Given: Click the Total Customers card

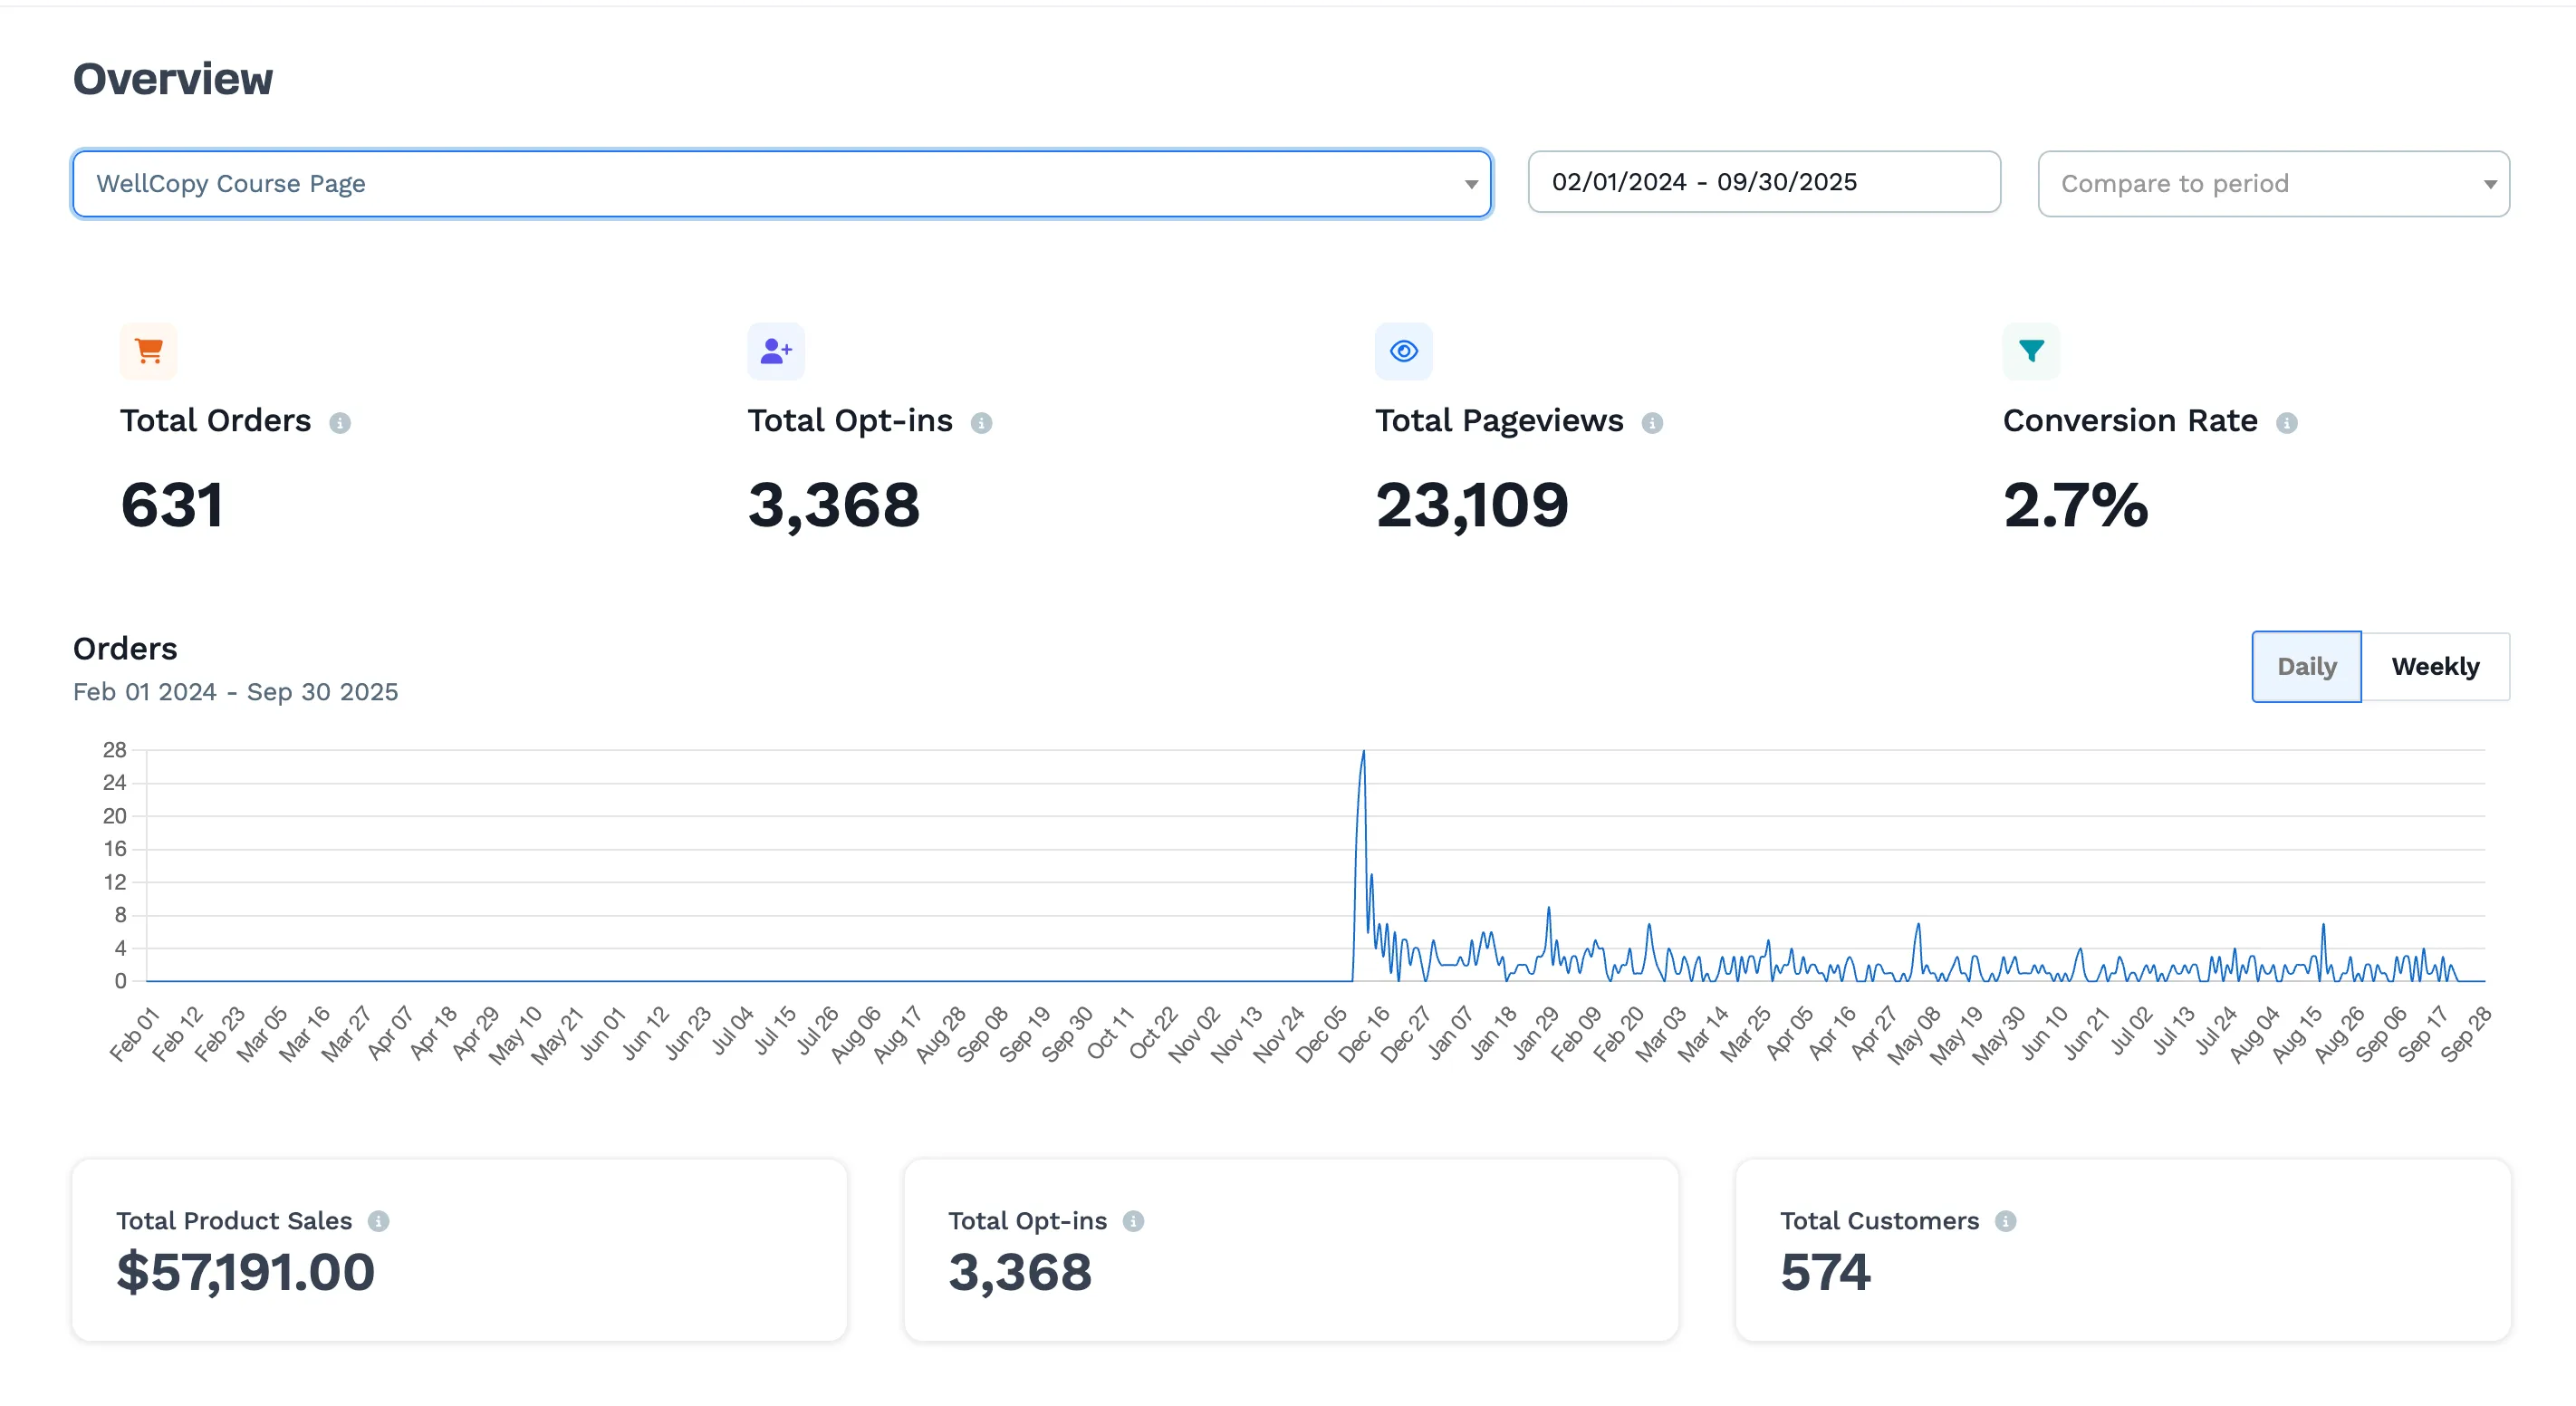Looking at the screenshot, I should pyautogui.click(x=2122, y=1250).
